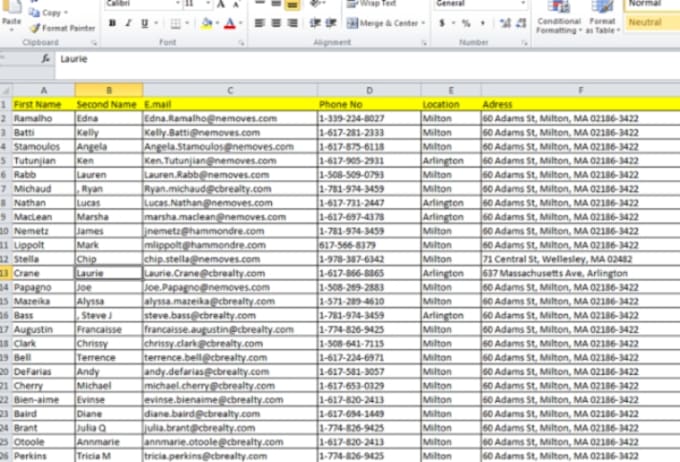The height and width of the screenshot is (462, 680).
Task: Click the Select All corner button
Action: coord(6,90)
